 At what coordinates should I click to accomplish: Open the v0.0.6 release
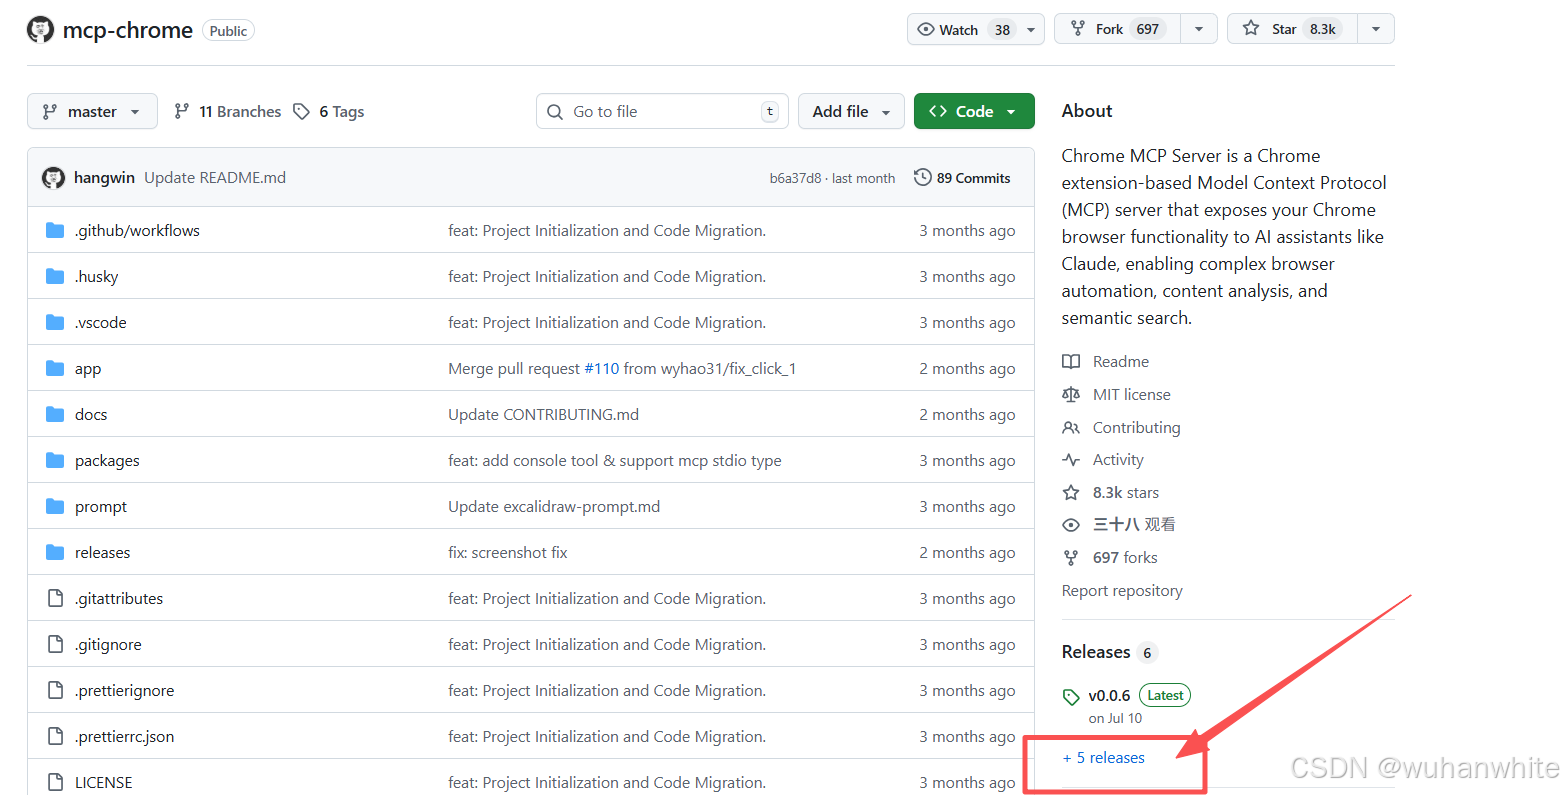pos(1109,695)
